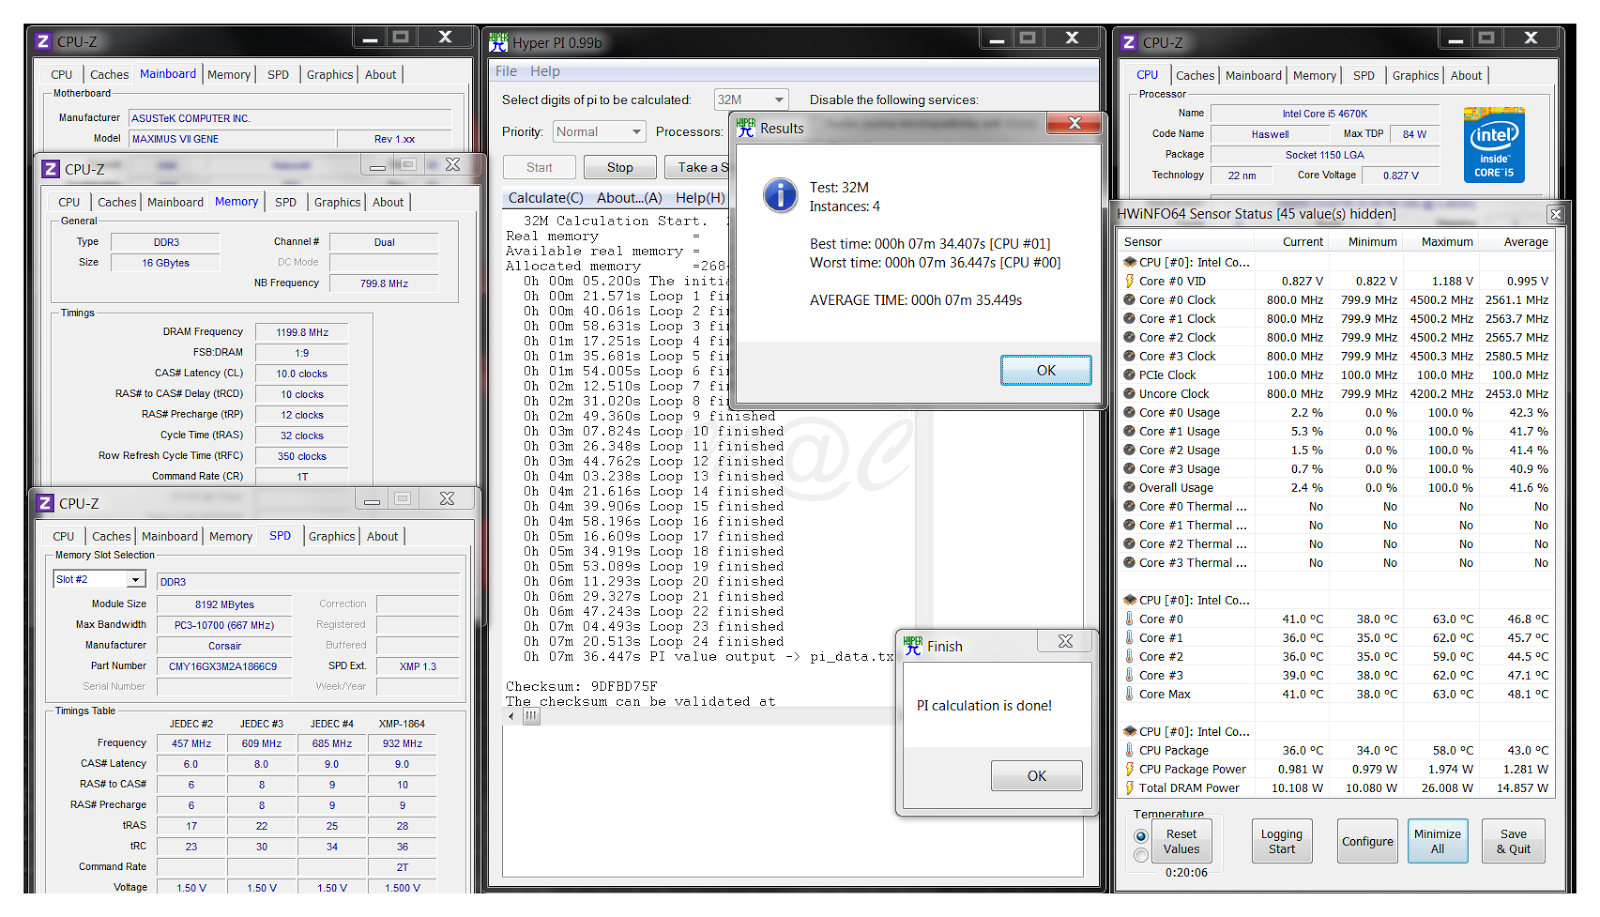Select the unchecked Temperature radio button in HWiNFO64

coord(1141,855)
